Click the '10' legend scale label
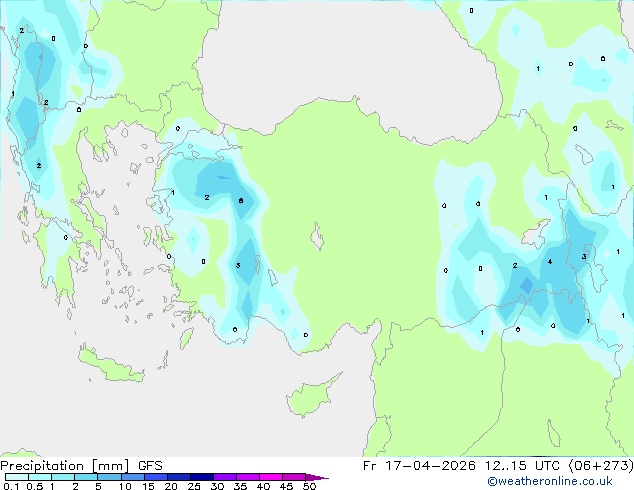The width and height of the screenshot is (634, 490). (x=125, y=486)
